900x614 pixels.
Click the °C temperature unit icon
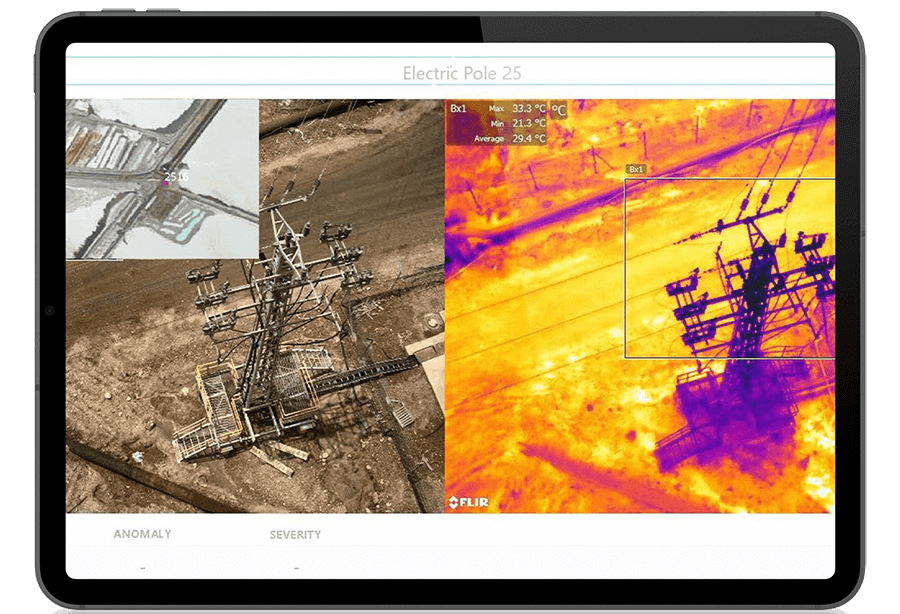(x=558, y=110)
